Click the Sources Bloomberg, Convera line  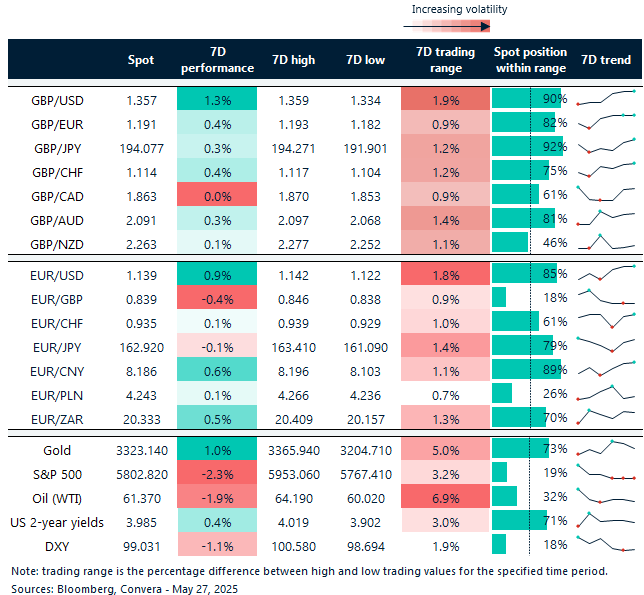pyautogui.click(x=124, y=589)
